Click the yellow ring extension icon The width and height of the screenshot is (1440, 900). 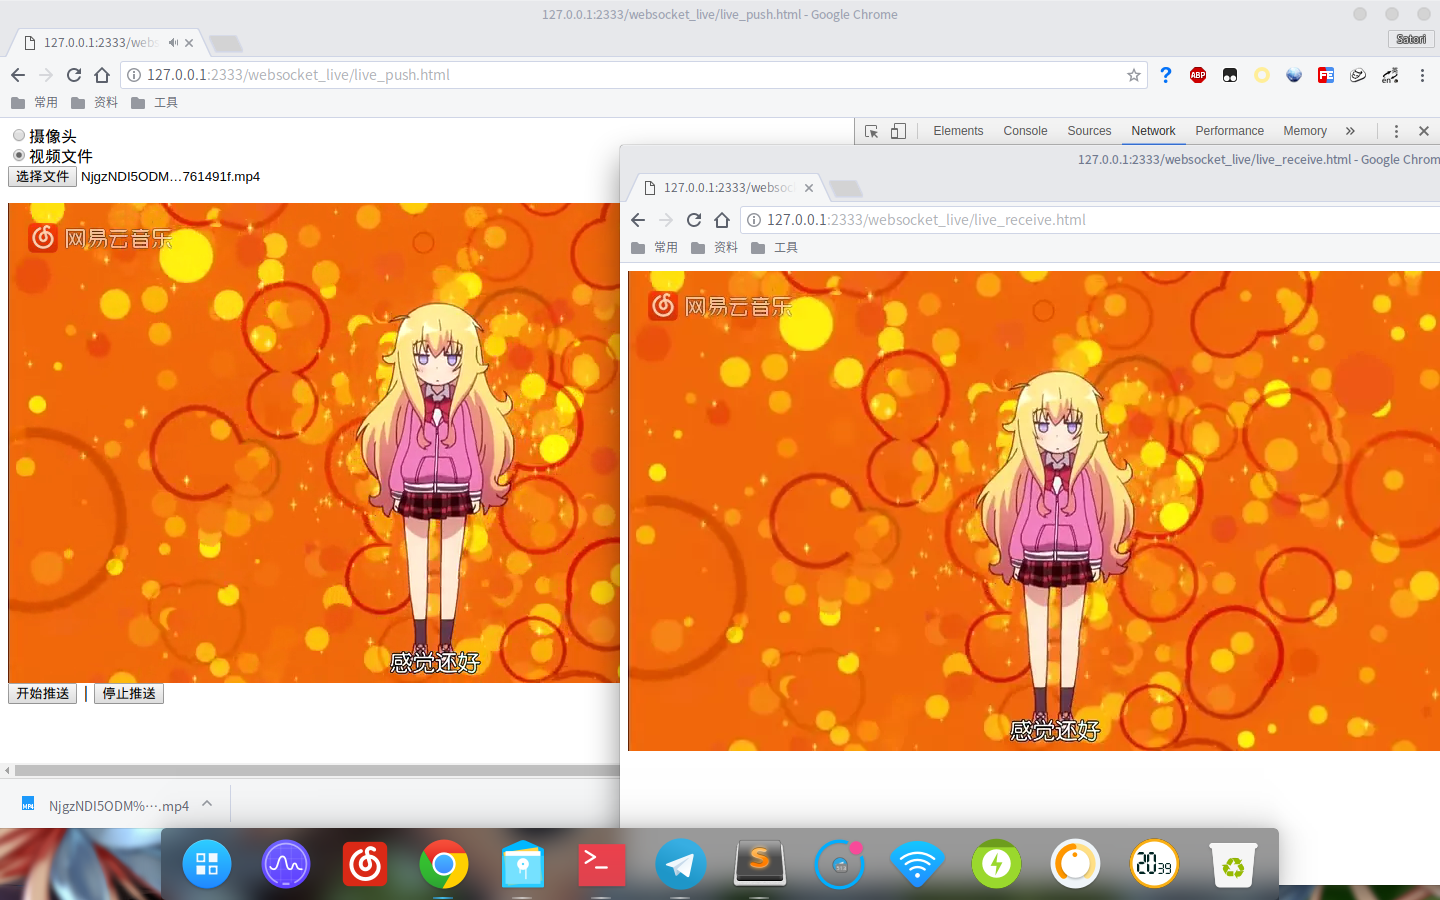coord(1262,75)
